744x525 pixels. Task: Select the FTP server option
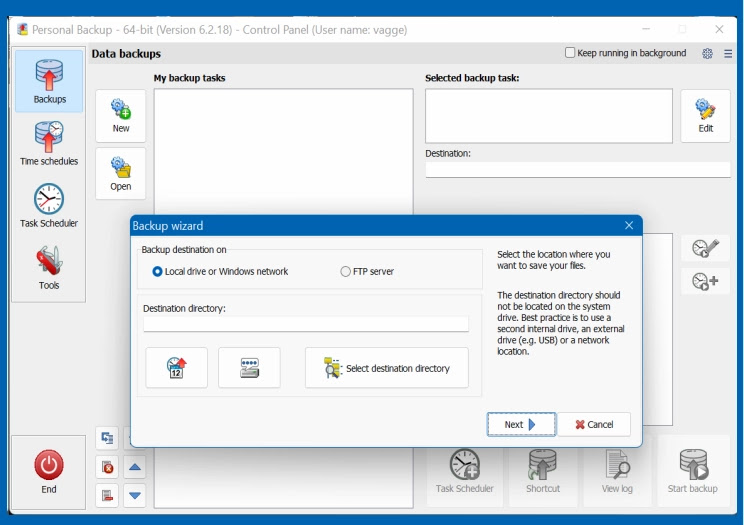(x=367, y=272)
